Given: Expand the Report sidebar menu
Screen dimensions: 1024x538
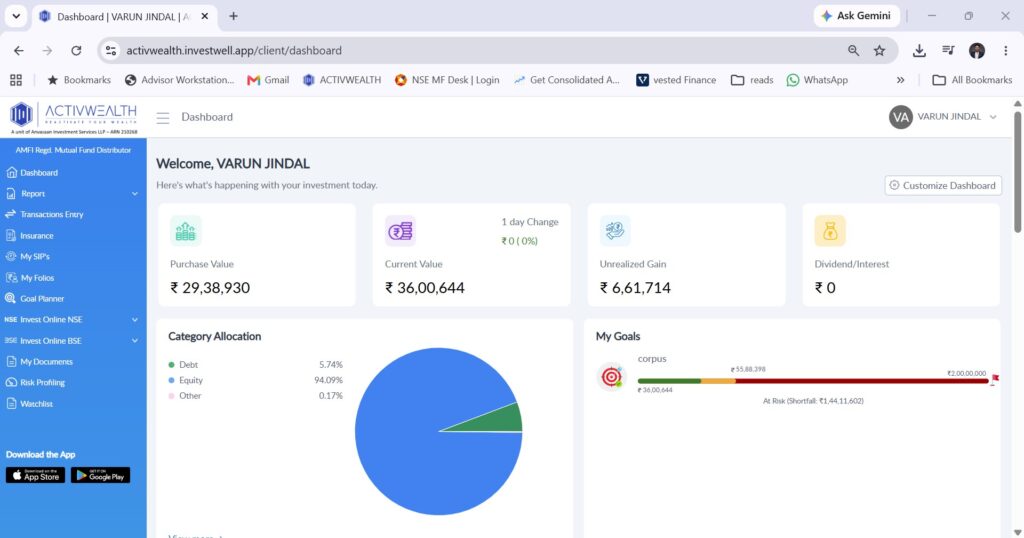Looking at the screenshot, I should (73, 193).
